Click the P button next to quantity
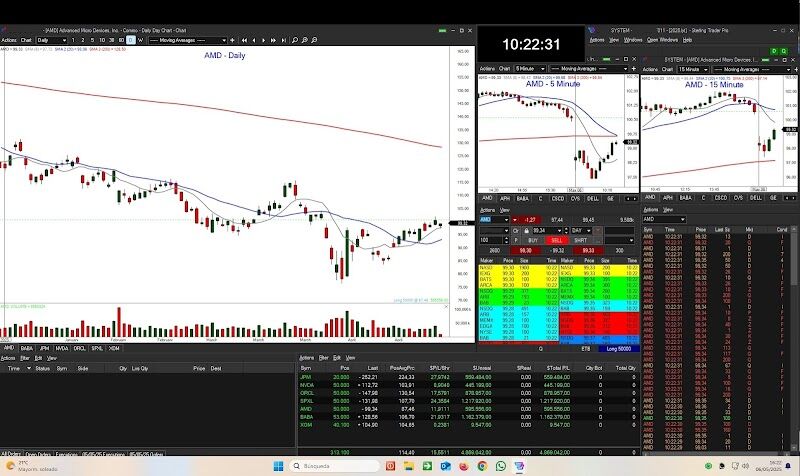Screen dimensions: 800x476 (x=516, y=240)
